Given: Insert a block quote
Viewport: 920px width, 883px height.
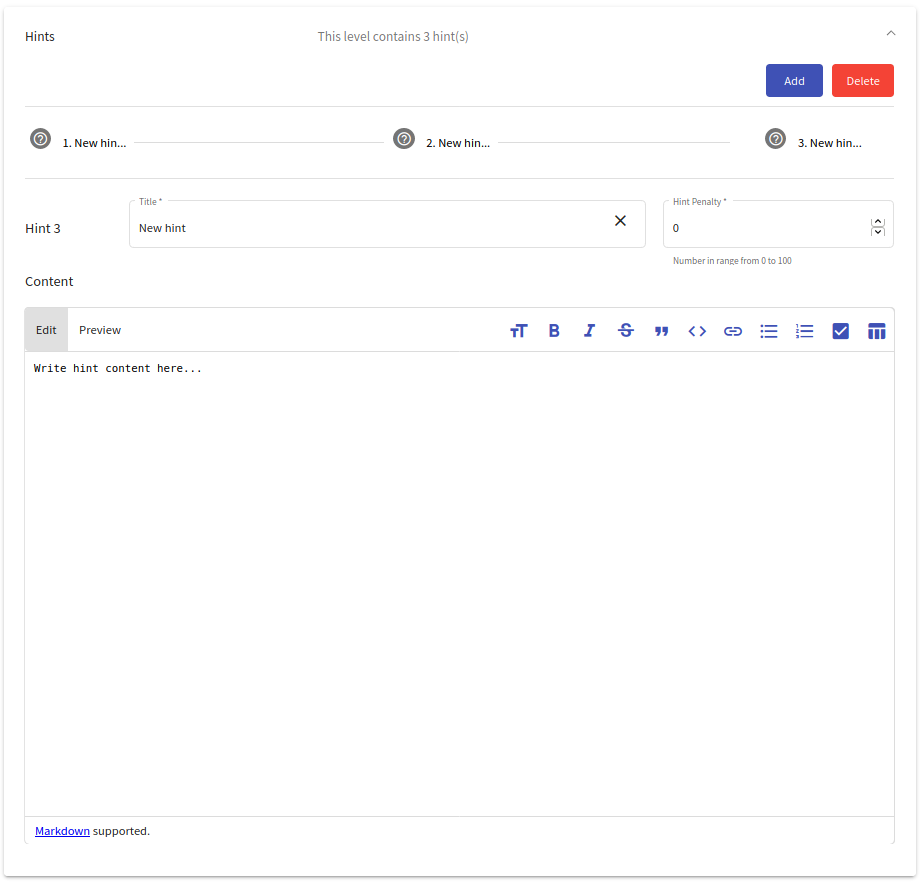Looking at the screenshot, I should [x=662, y=331].
